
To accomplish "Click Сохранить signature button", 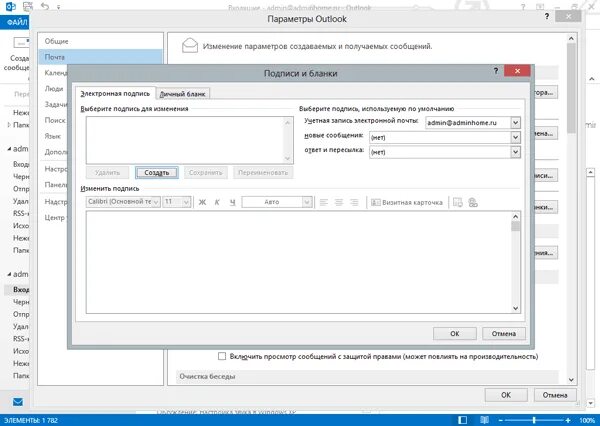I will 205,173.
